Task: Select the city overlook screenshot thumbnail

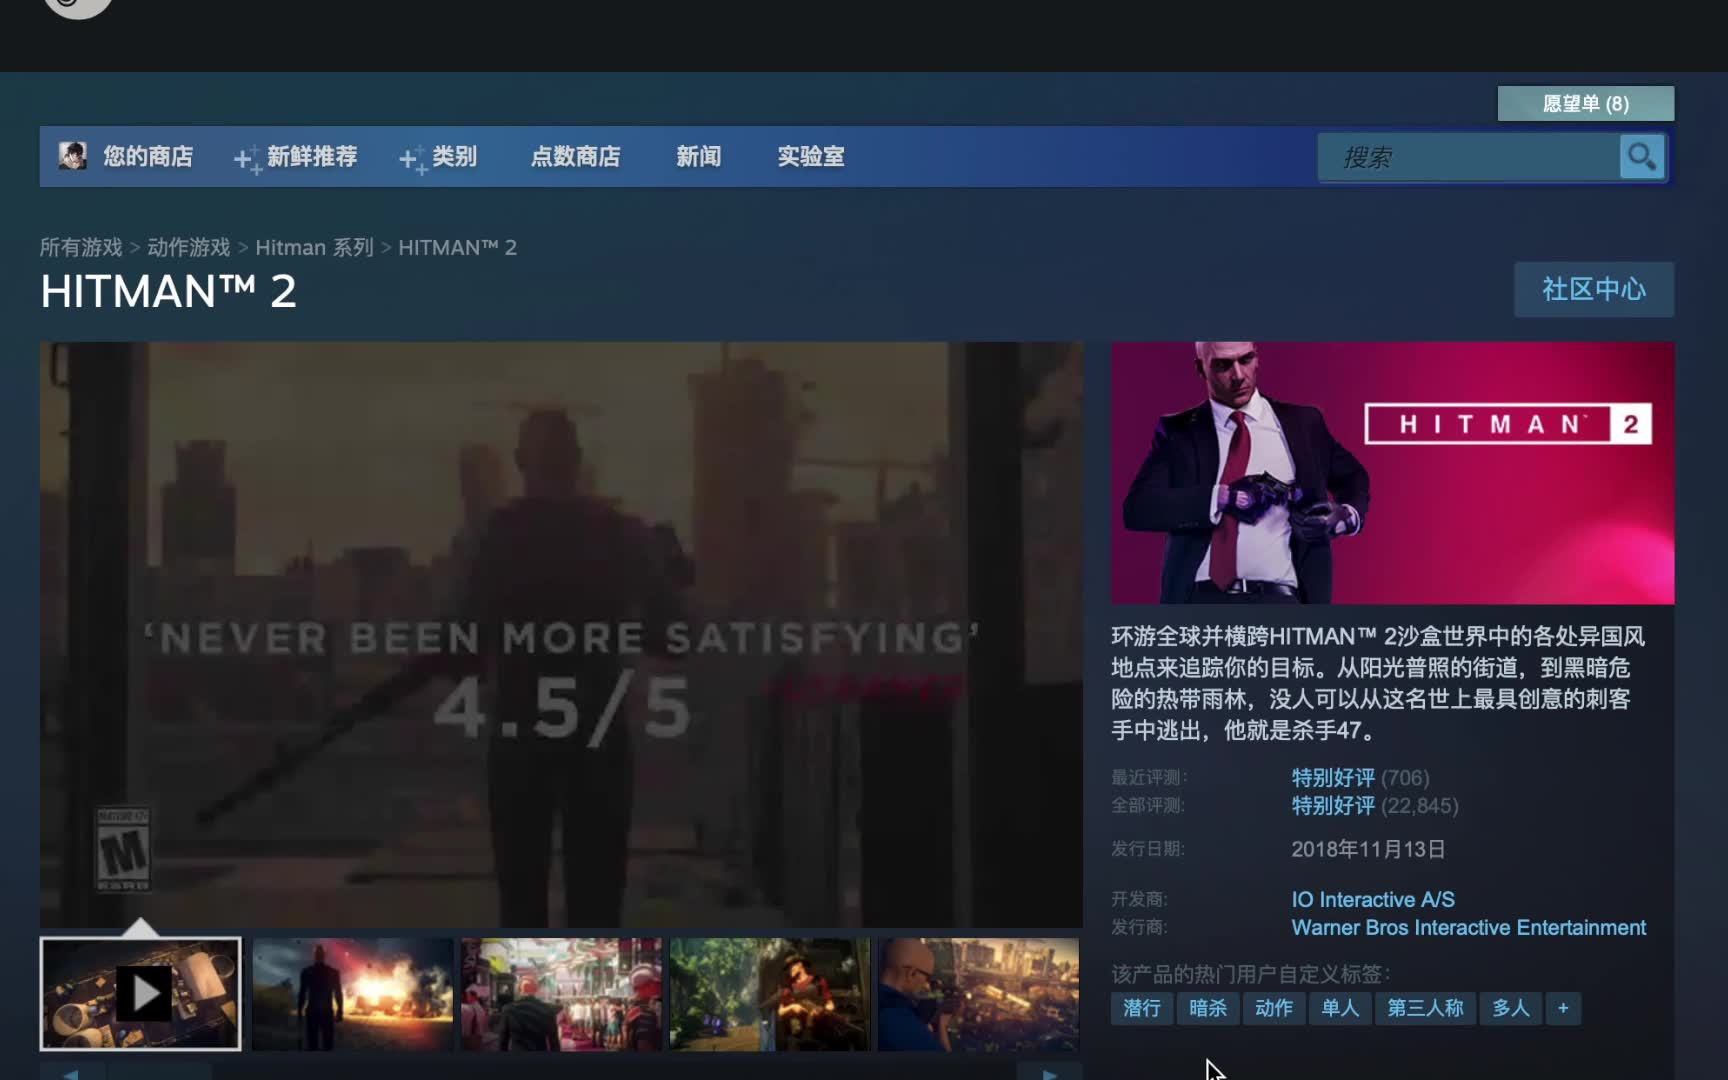Action: [979, 994]
